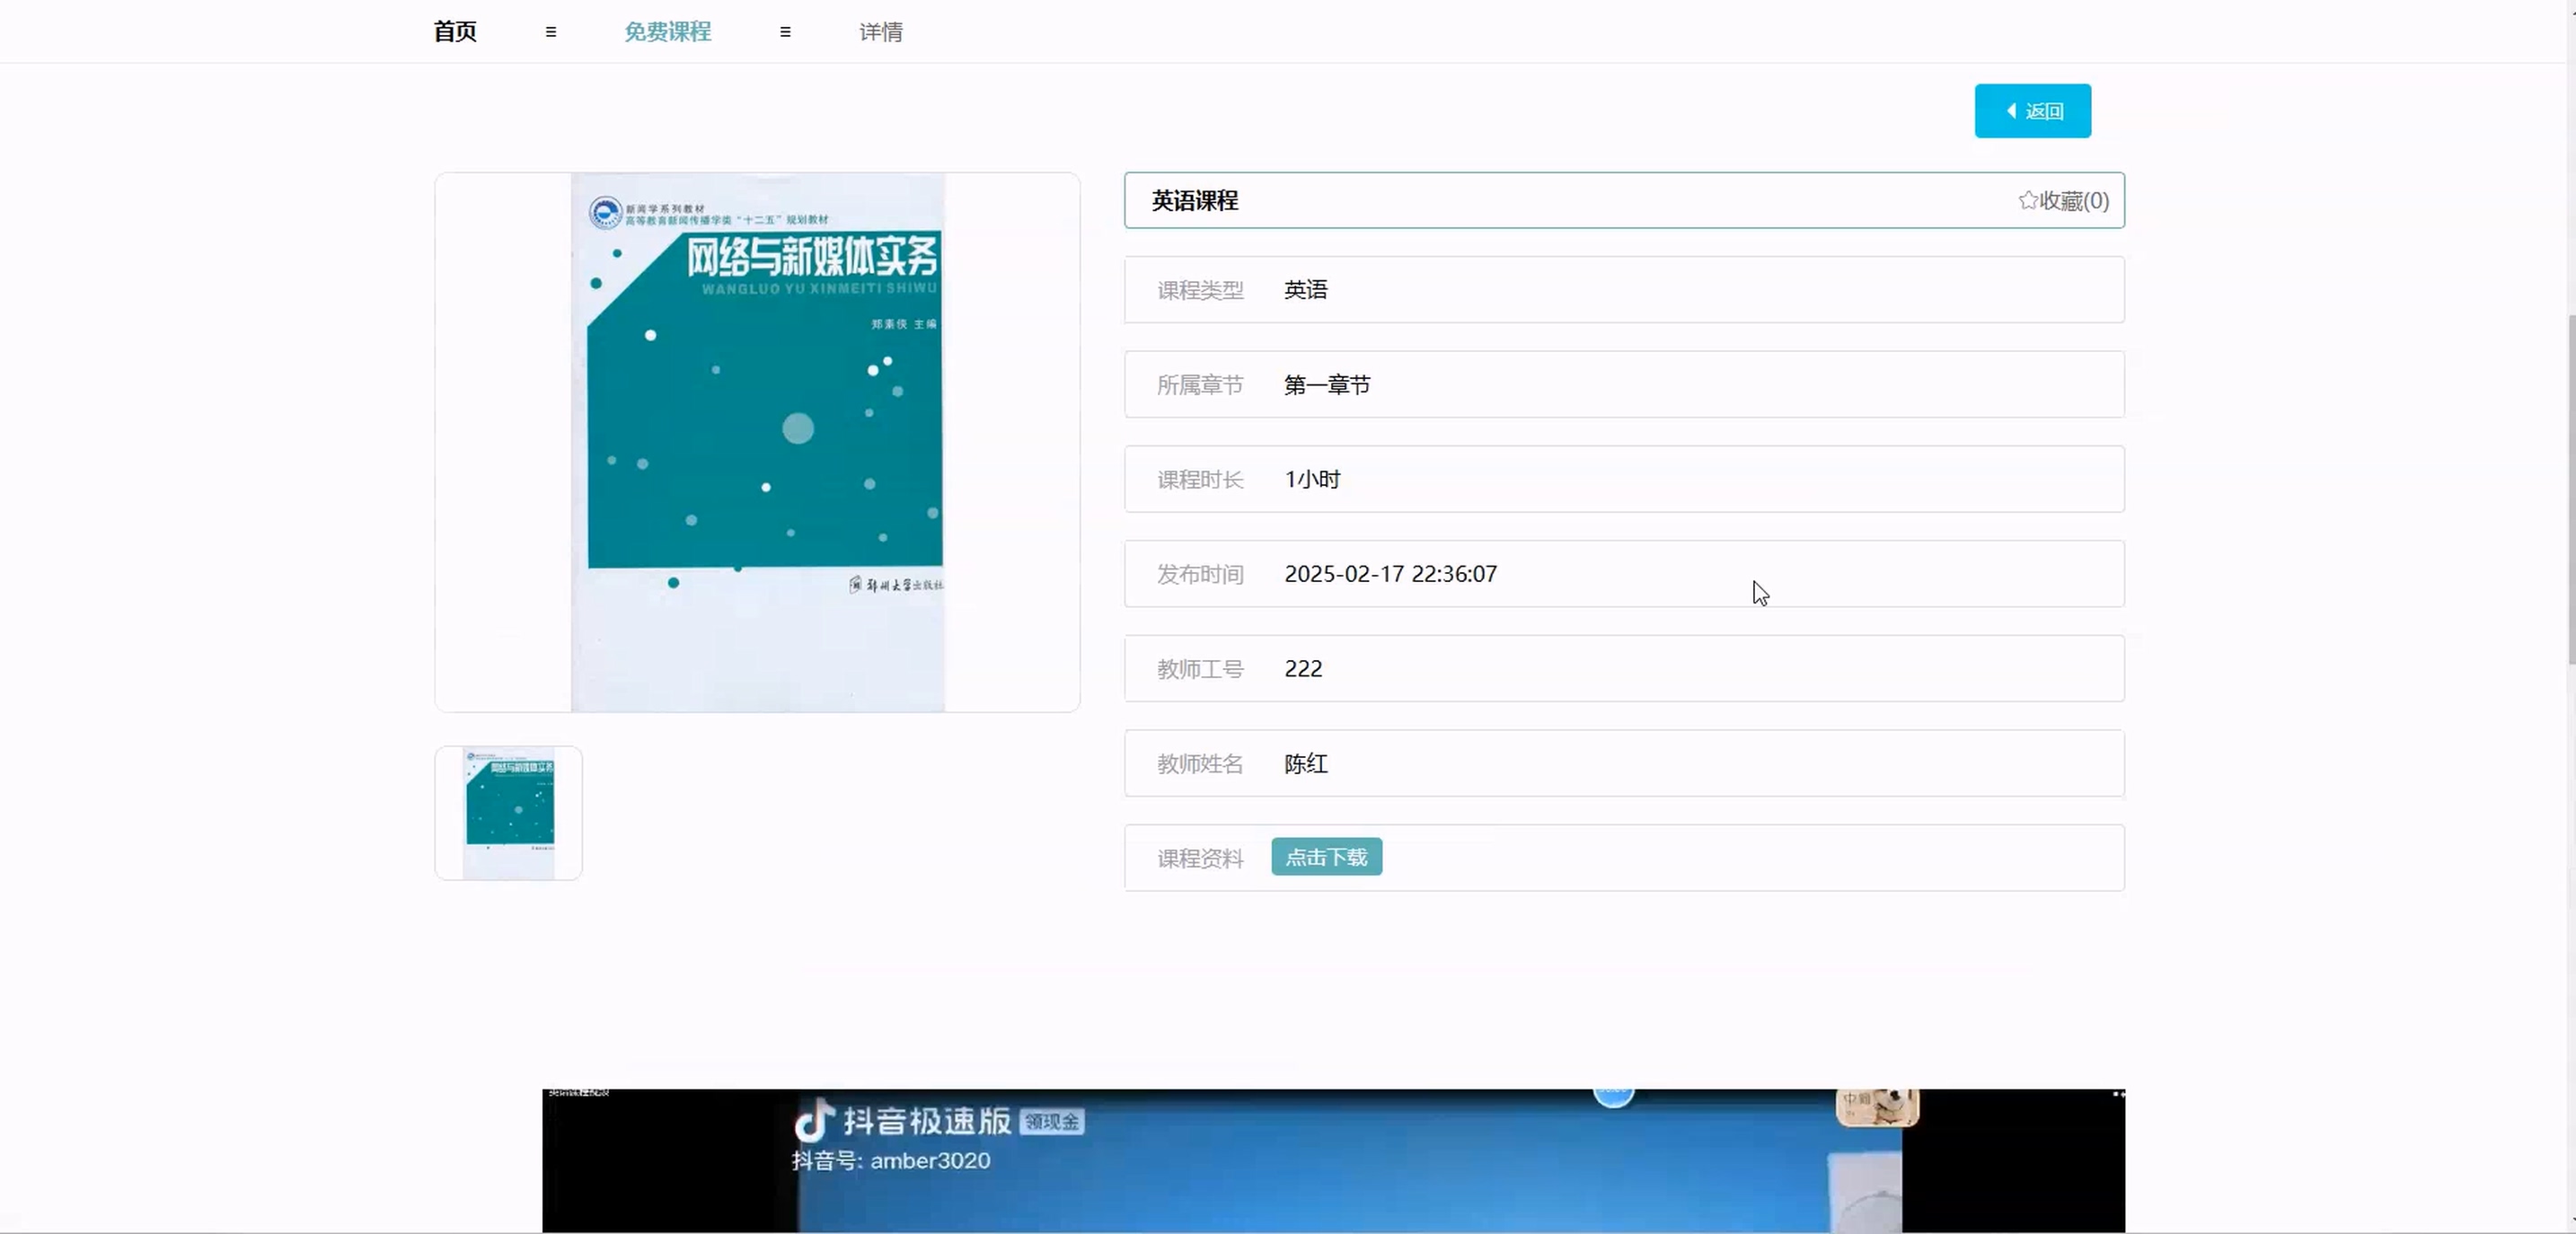Click the 教师工号 row showing 222
This screenshot has width=2576, height=1234.
tap(1623, 669)
